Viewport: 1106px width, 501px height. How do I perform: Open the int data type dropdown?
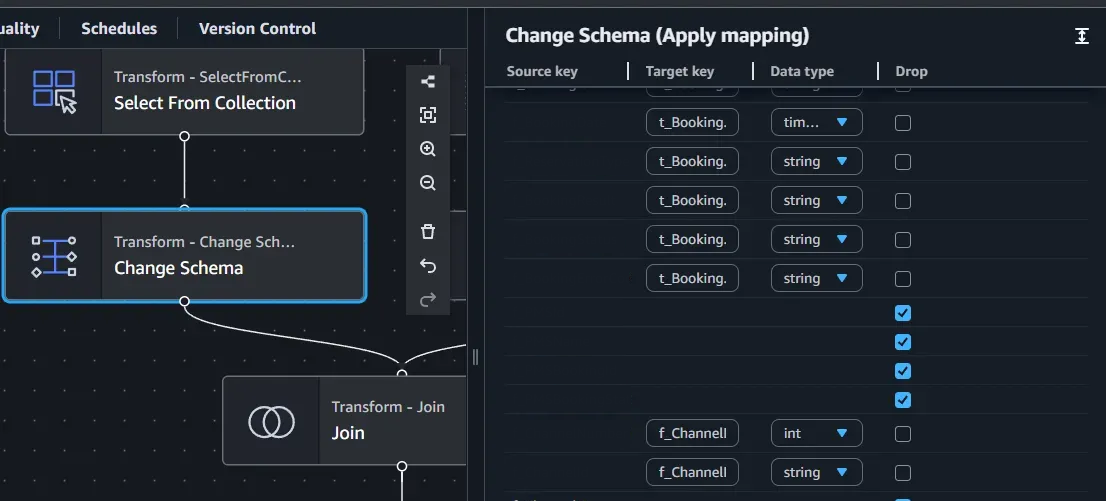pyautogui.click(x=816, y=433)
